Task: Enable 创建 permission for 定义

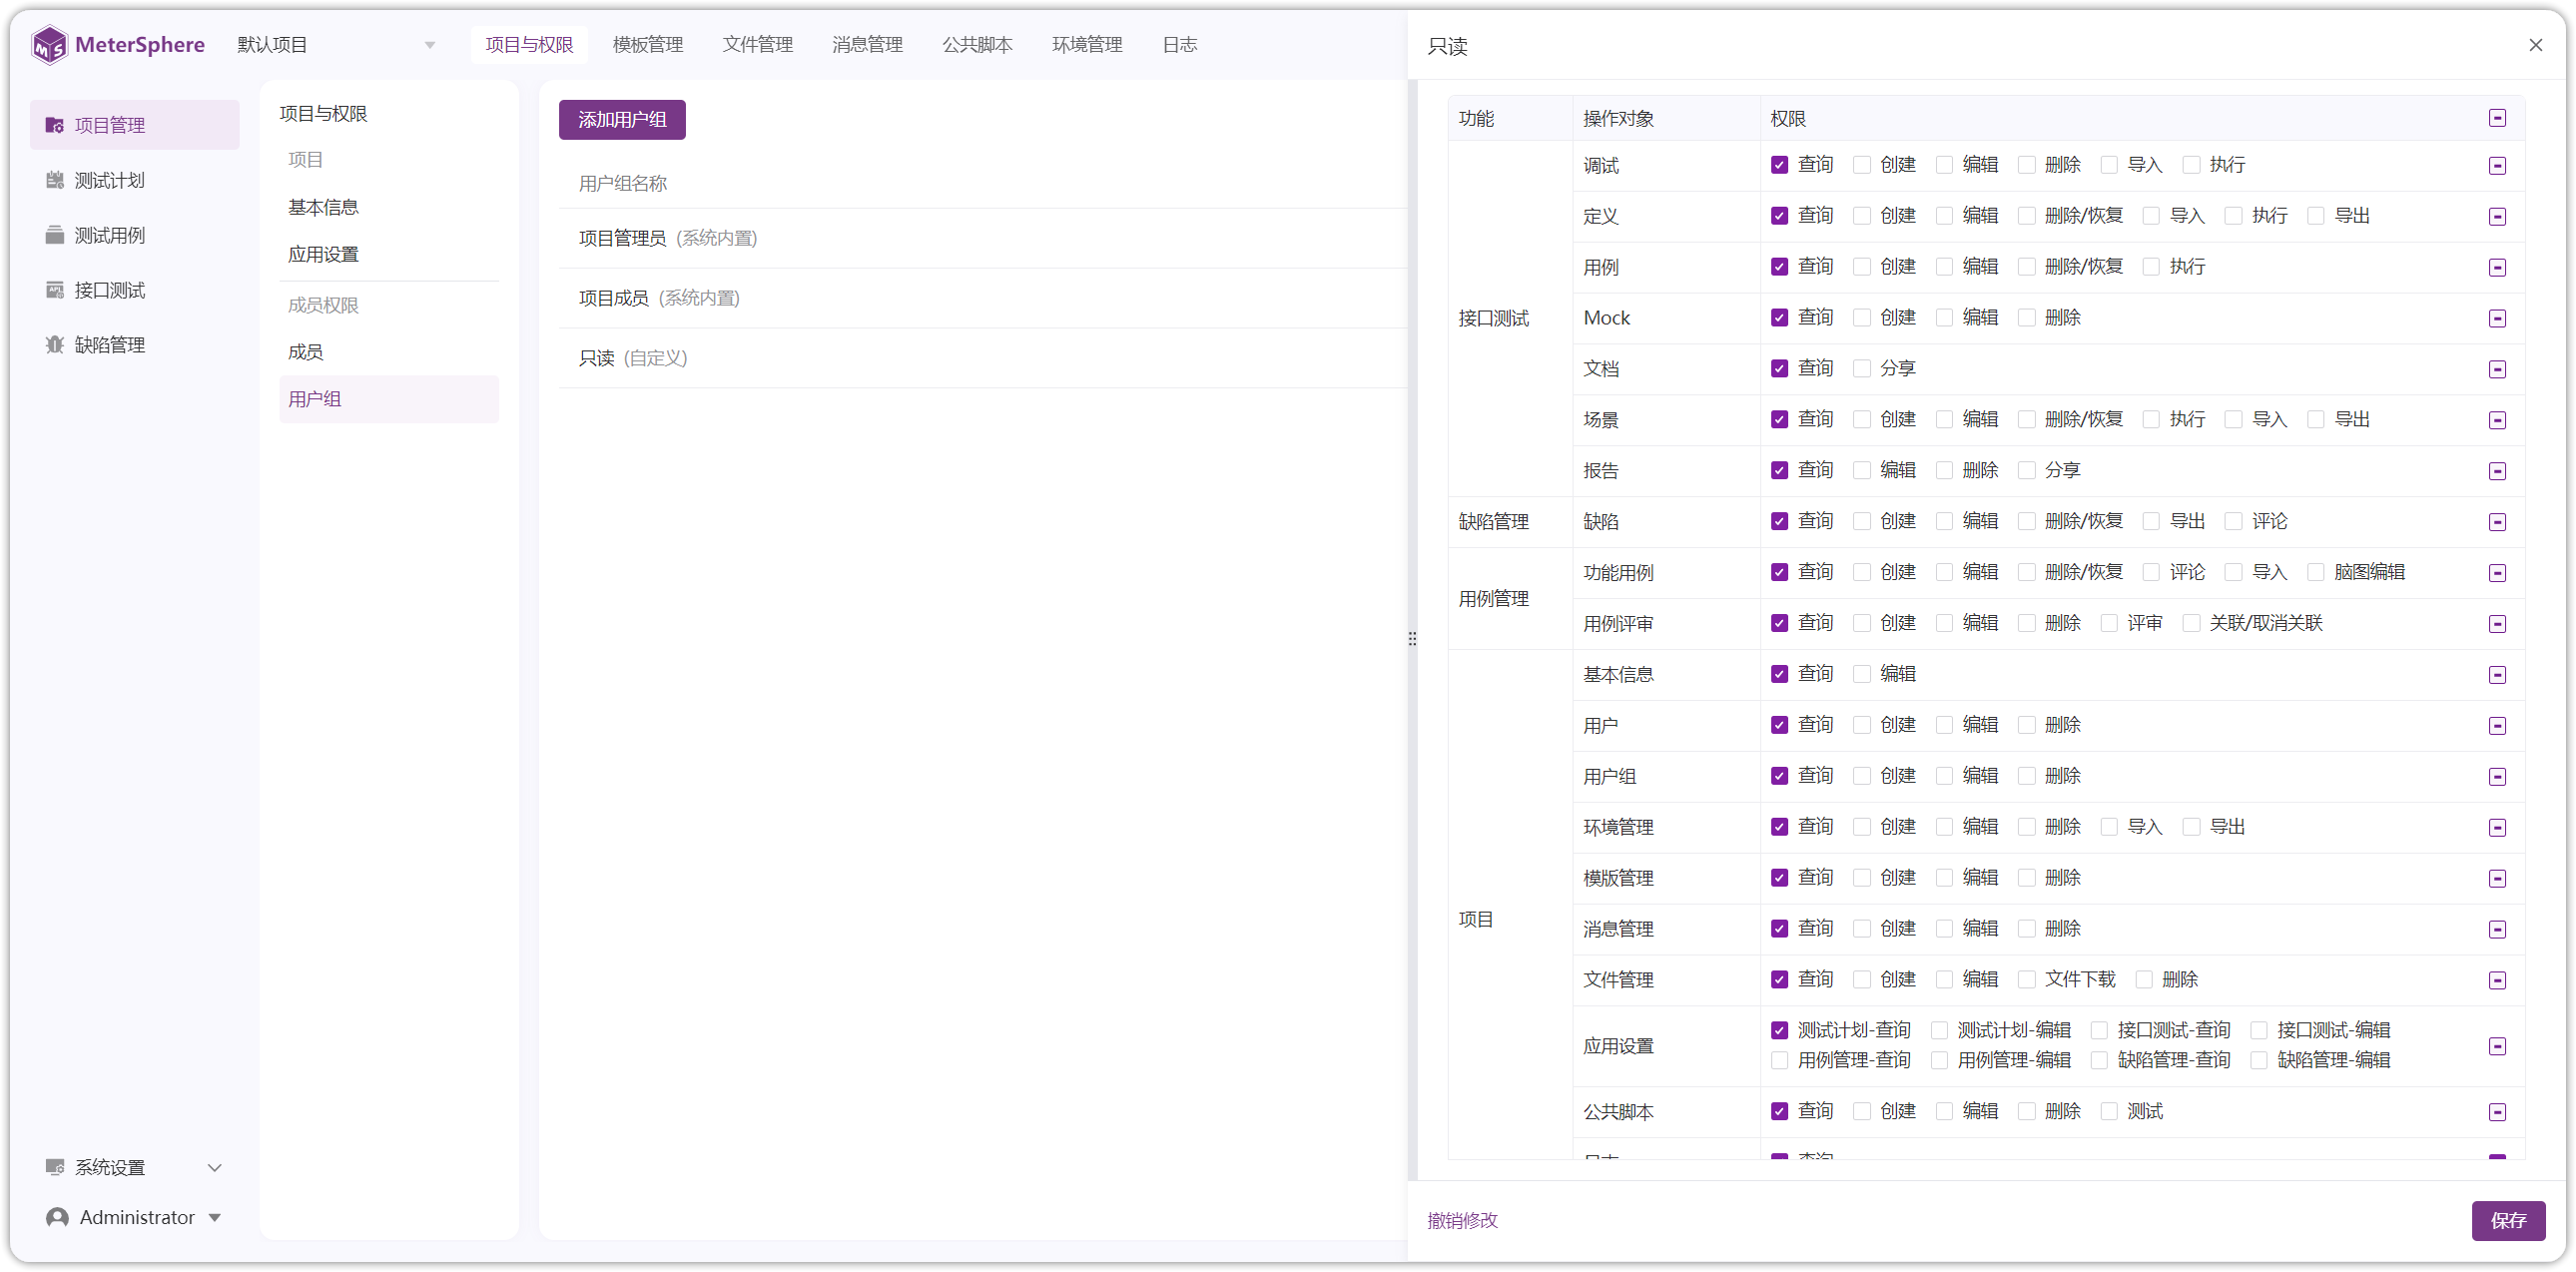Action: (x=1861, y=216)
